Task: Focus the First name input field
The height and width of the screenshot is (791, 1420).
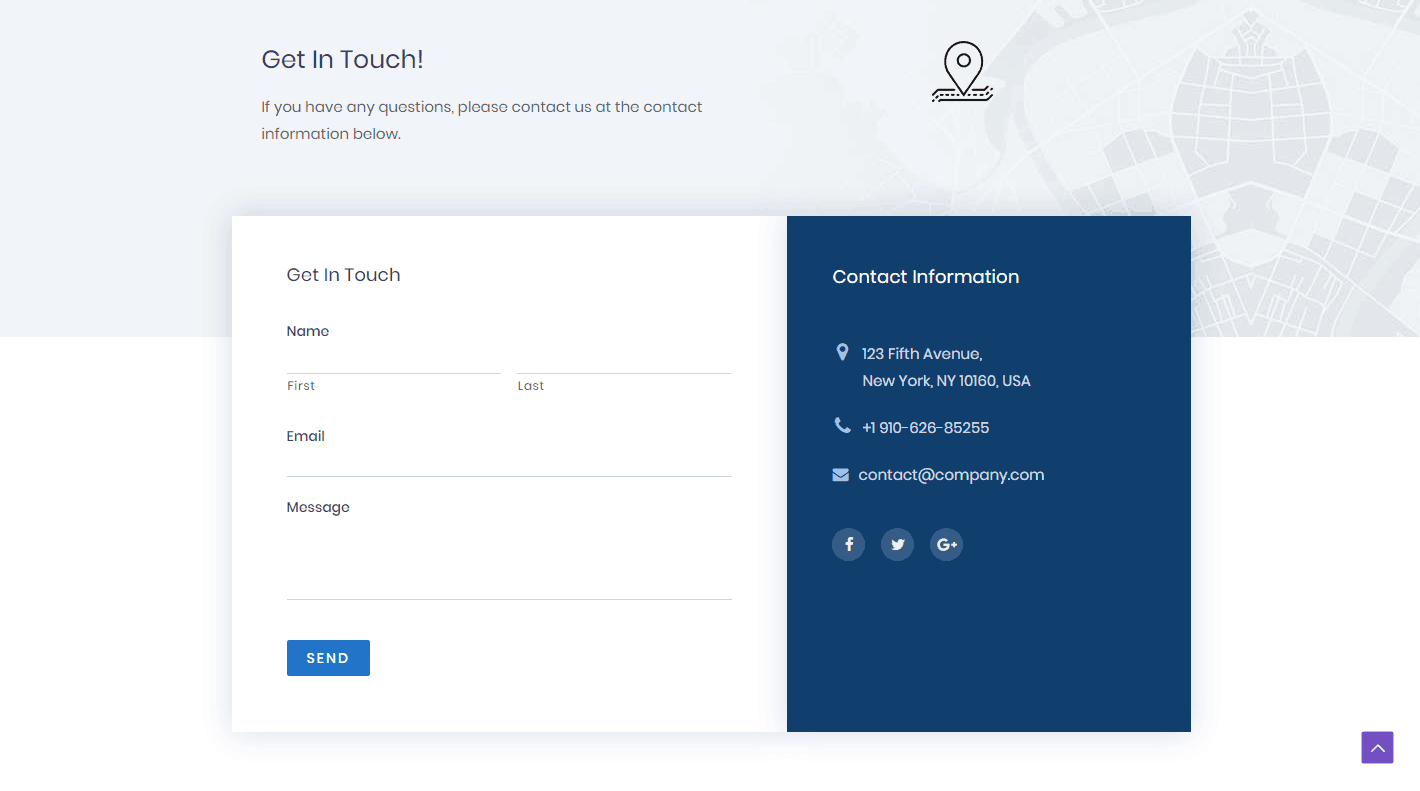Action: [393, 360]
